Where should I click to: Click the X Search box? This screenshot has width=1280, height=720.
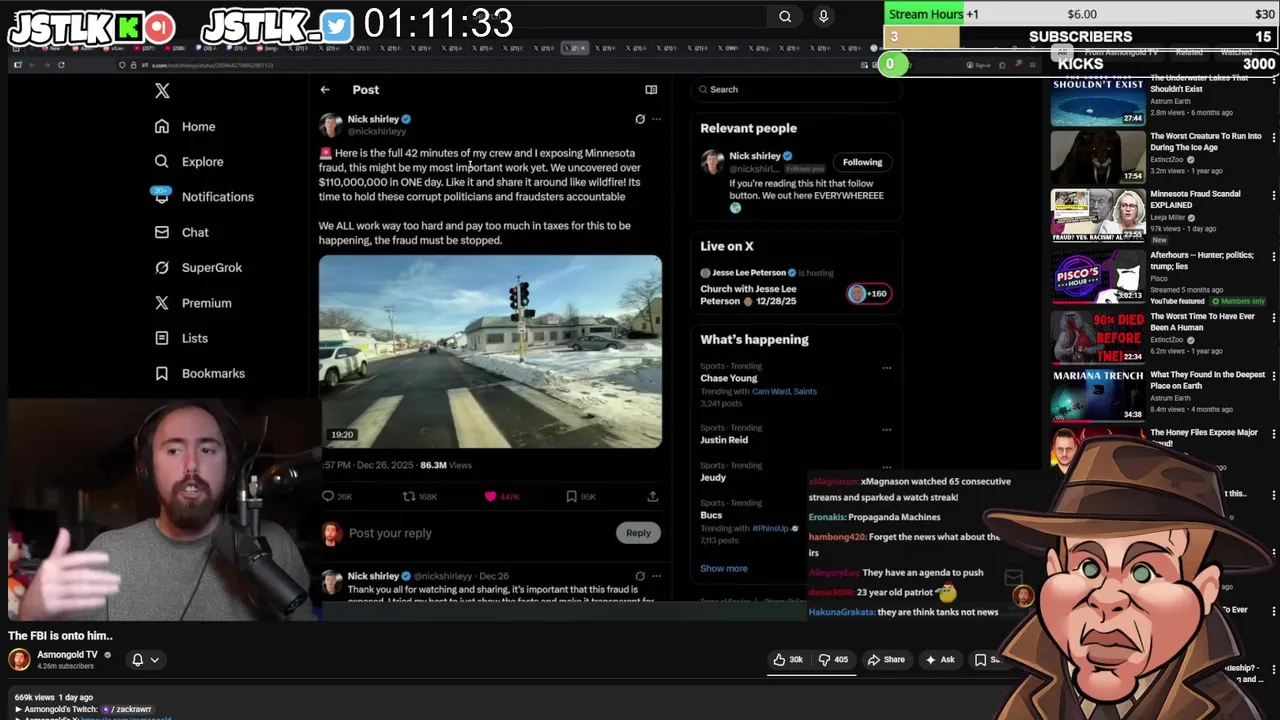coord(798,89)
